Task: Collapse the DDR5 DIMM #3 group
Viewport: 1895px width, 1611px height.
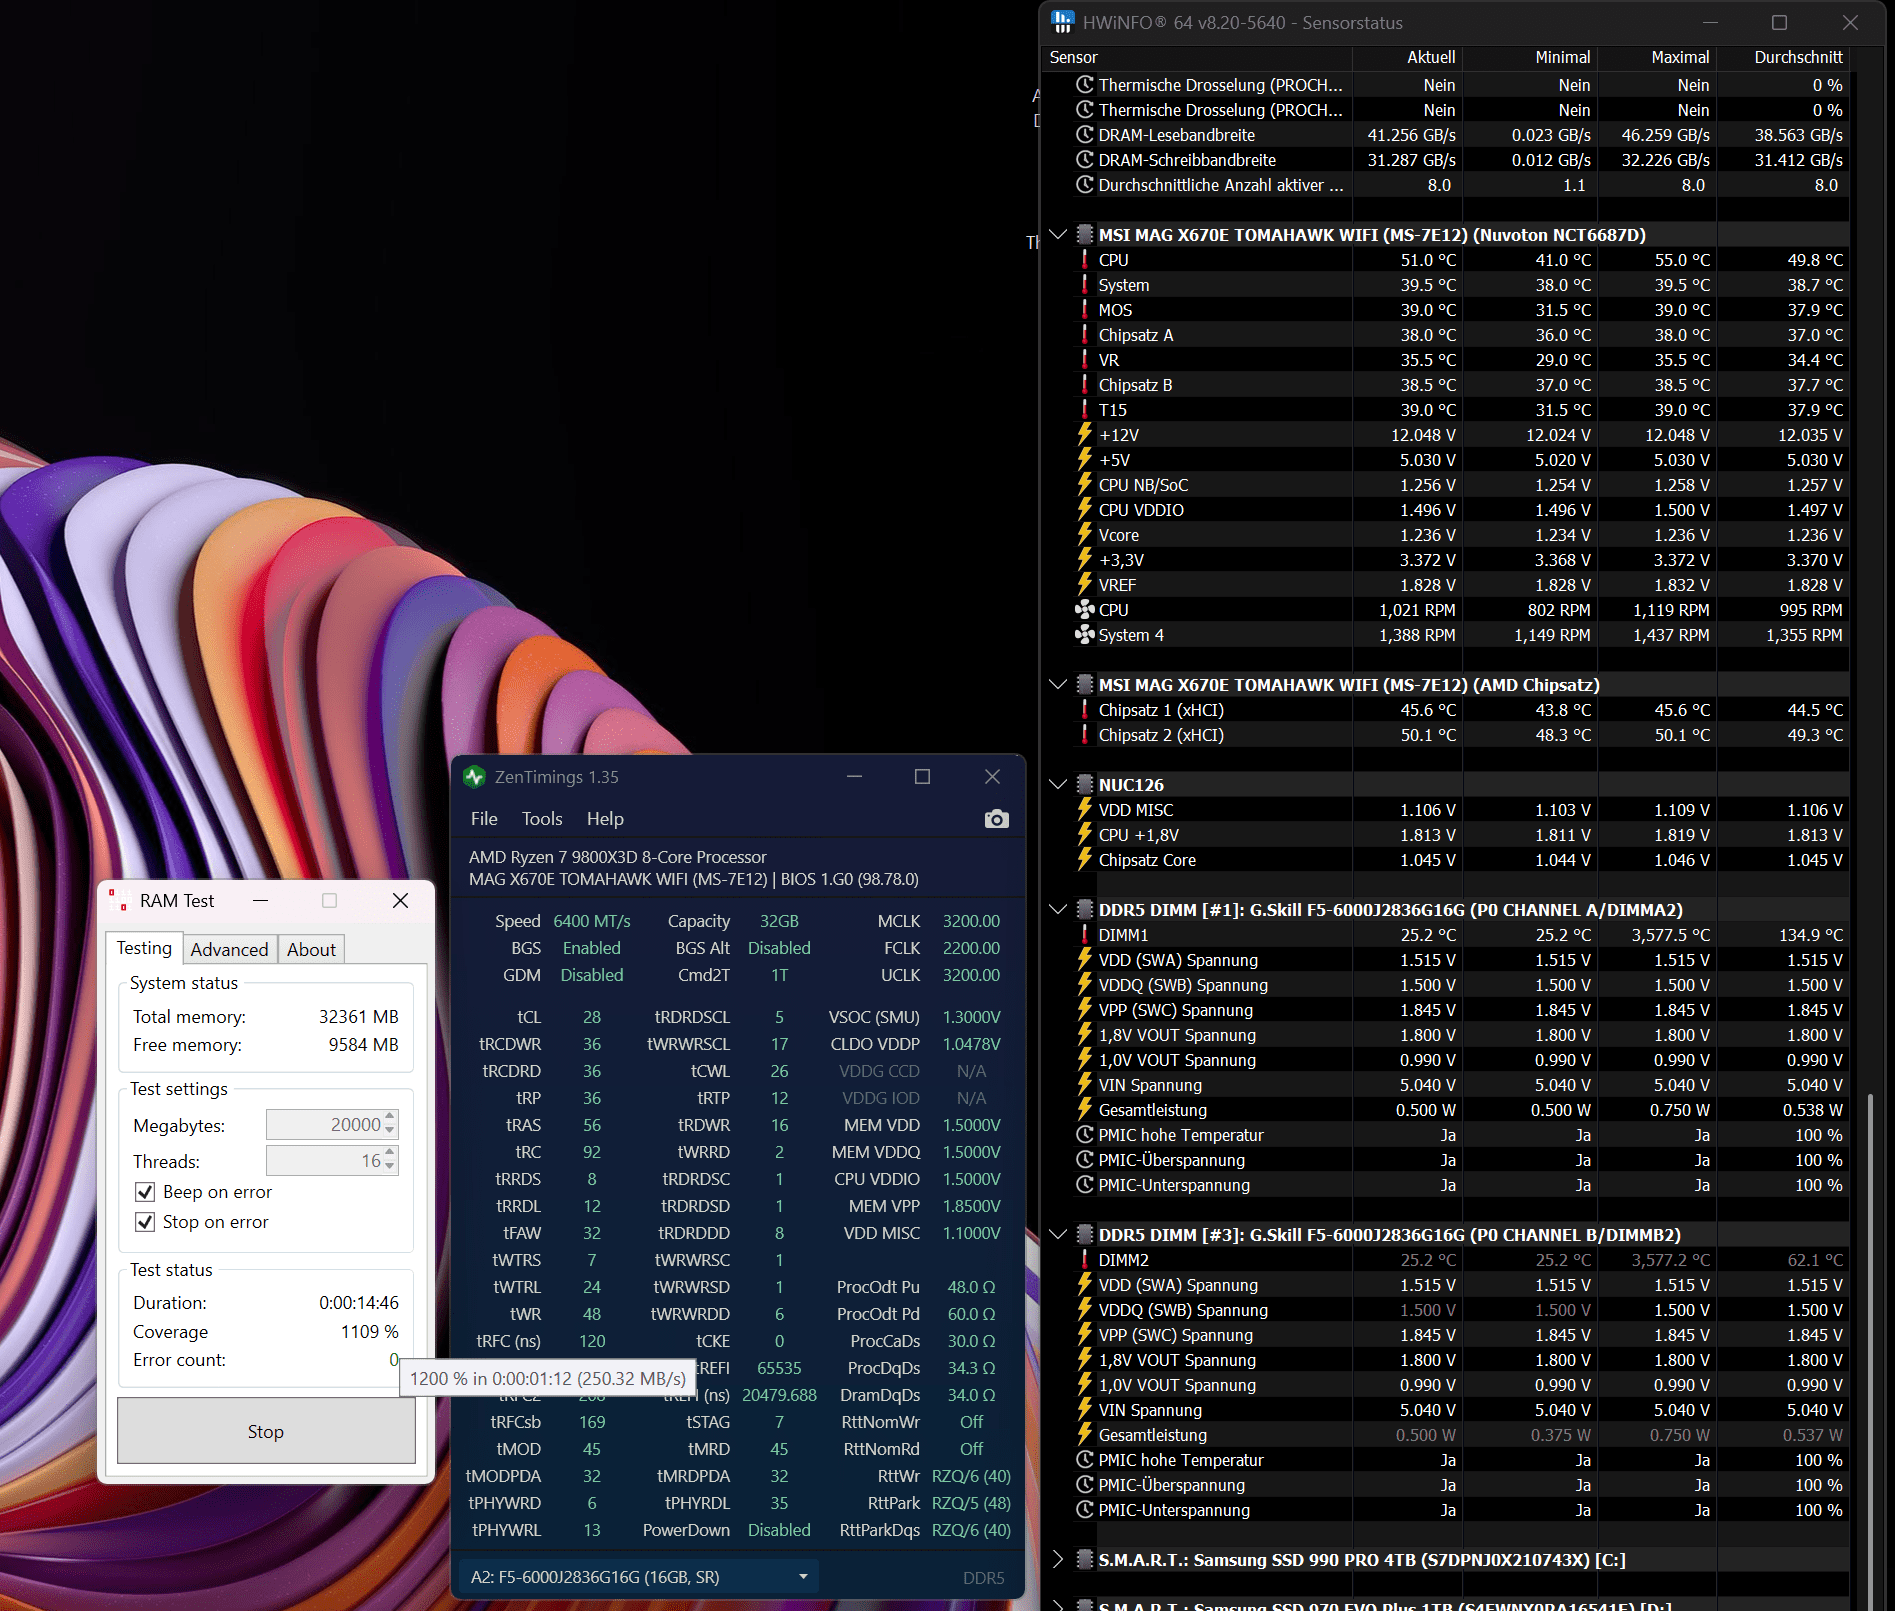Action: point(1058,1235)
